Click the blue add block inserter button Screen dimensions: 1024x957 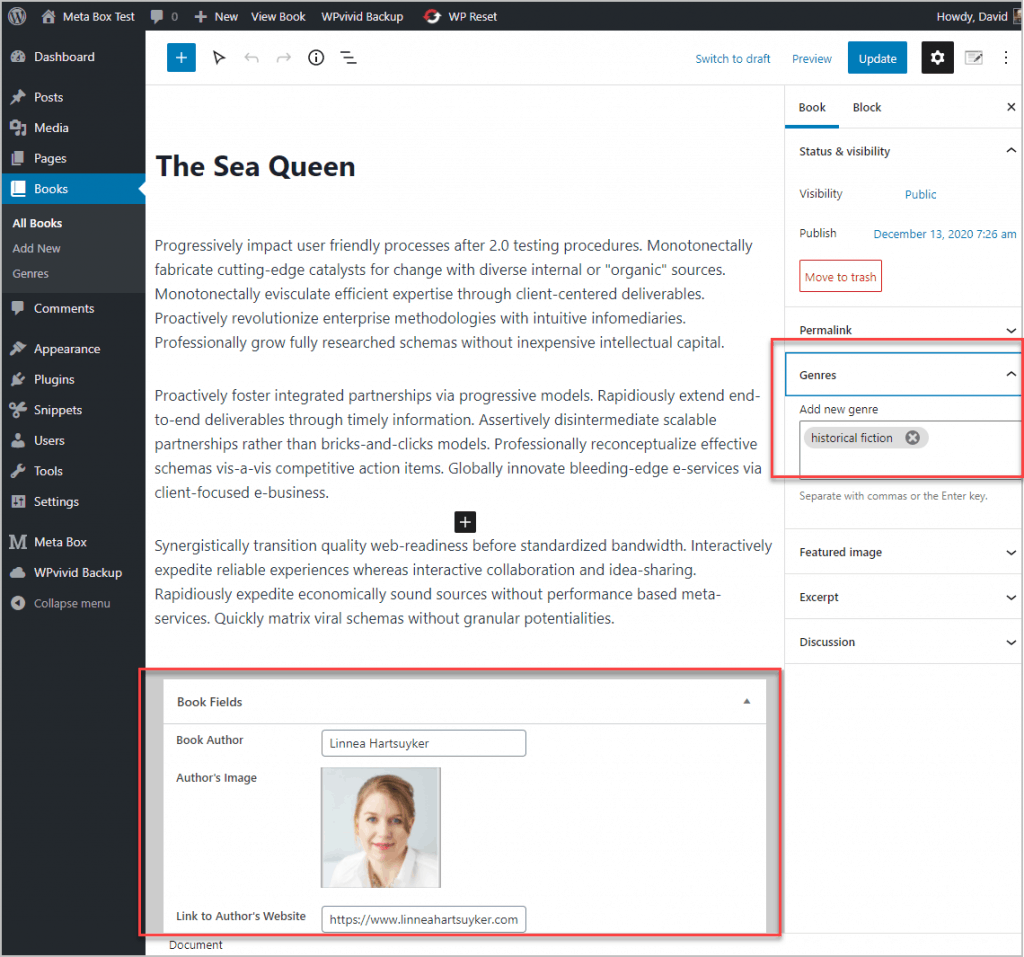pyautogui.click(x=181, y=57)
